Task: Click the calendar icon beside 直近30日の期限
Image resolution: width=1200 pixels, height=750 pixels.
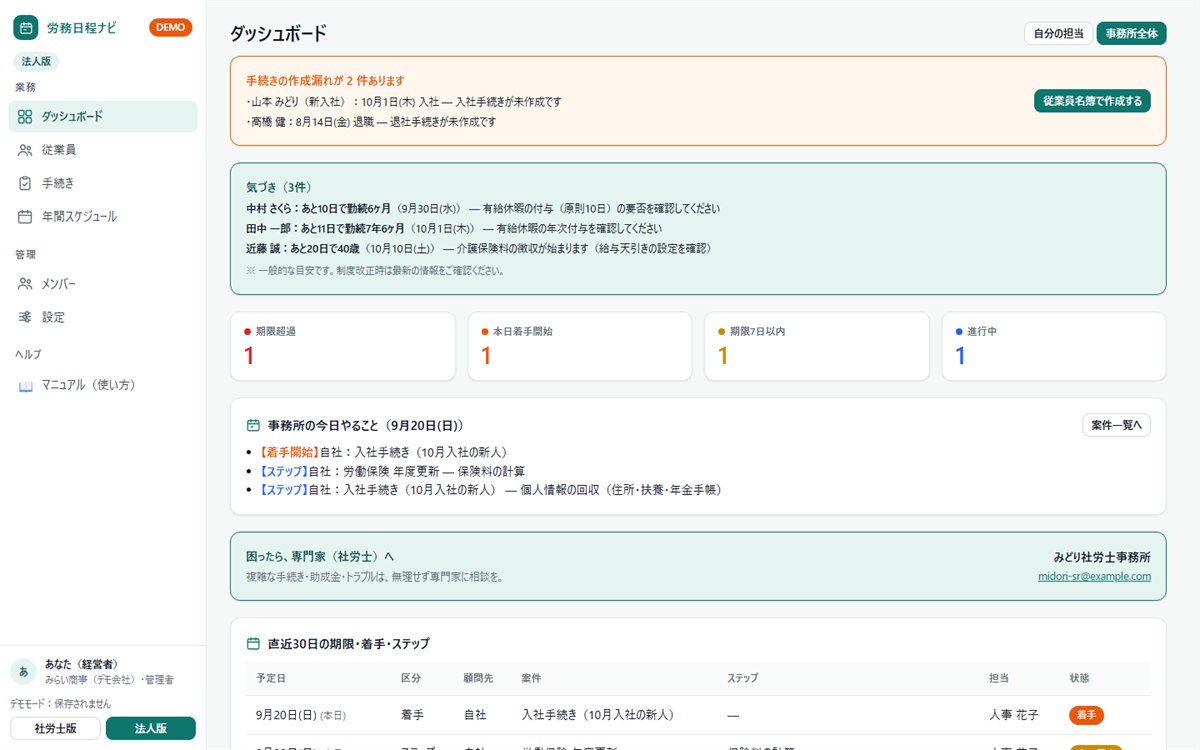Action: pos(253,644)
